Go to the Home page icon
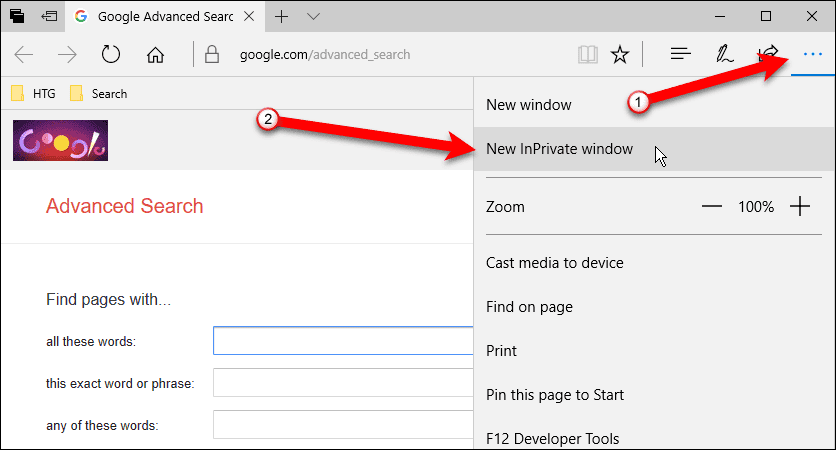836x450 pixels. (x=155, y=54)
